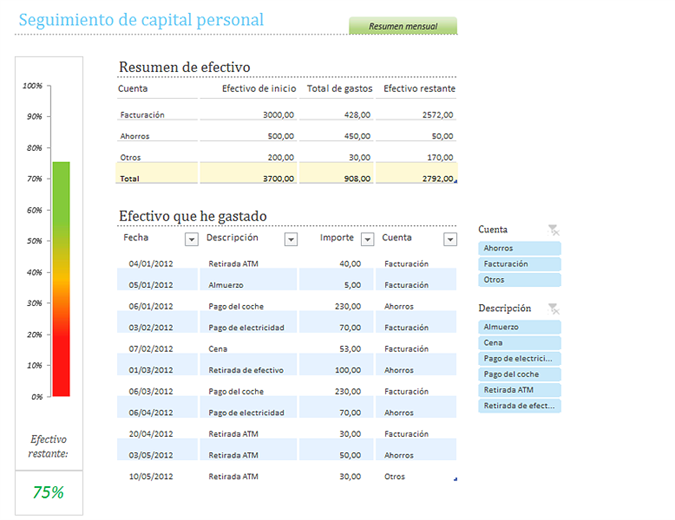The height and width of the screenshot is (520, 675).
Task: Click the Total row label
Action: point(130,179)
